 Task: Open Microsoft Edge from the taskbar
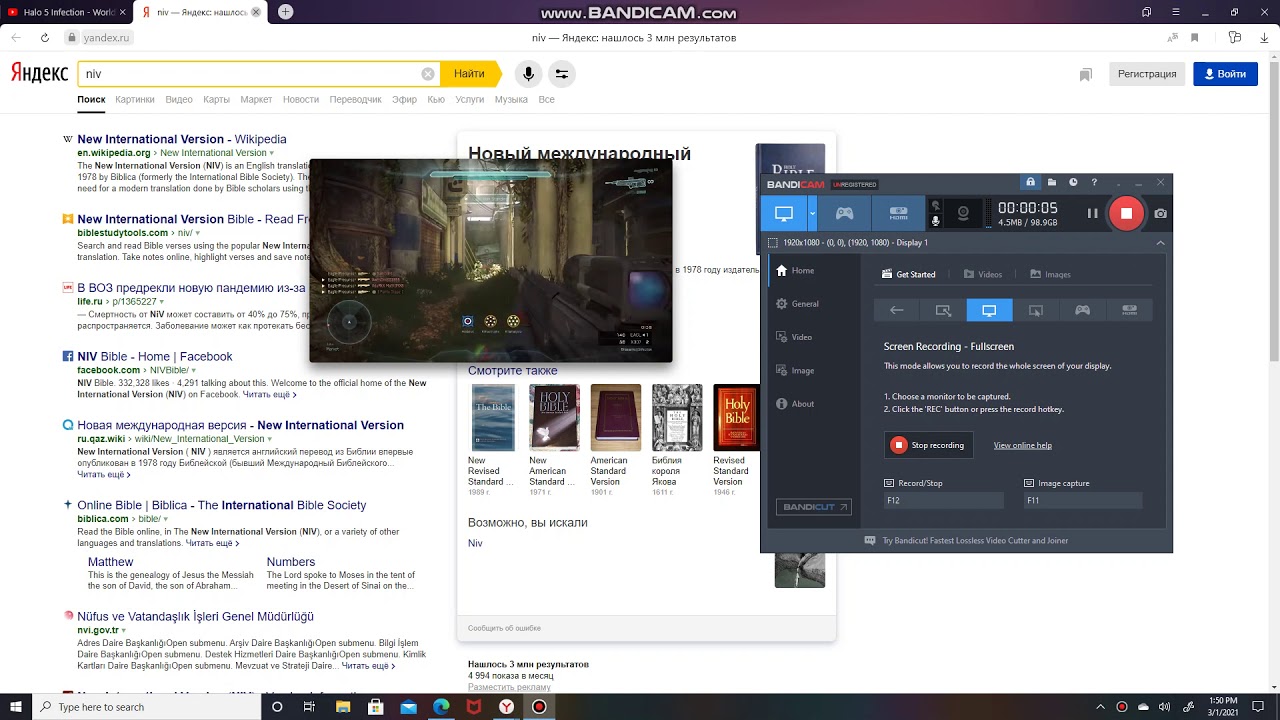(441, 707)
